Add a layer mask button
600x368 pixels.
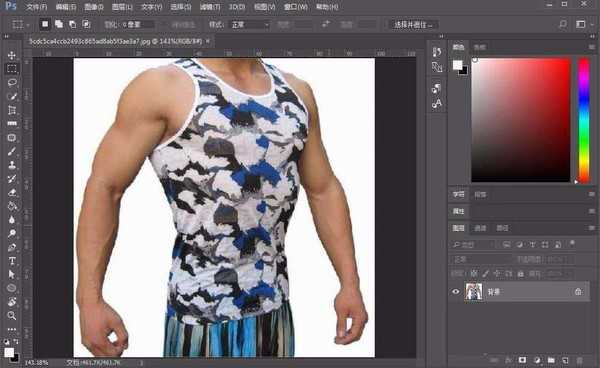522,360
